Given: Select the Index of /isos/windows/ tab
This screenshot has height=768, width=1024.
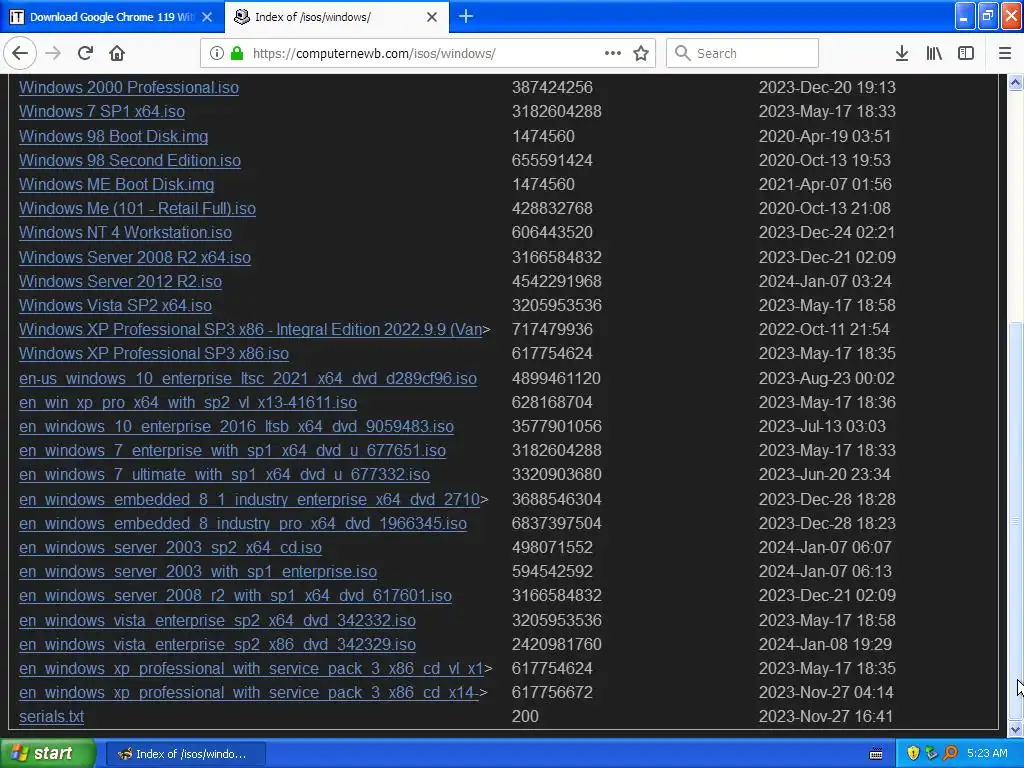Looking at the screenshot, I should pyautogui.click(x=336, y=17).
